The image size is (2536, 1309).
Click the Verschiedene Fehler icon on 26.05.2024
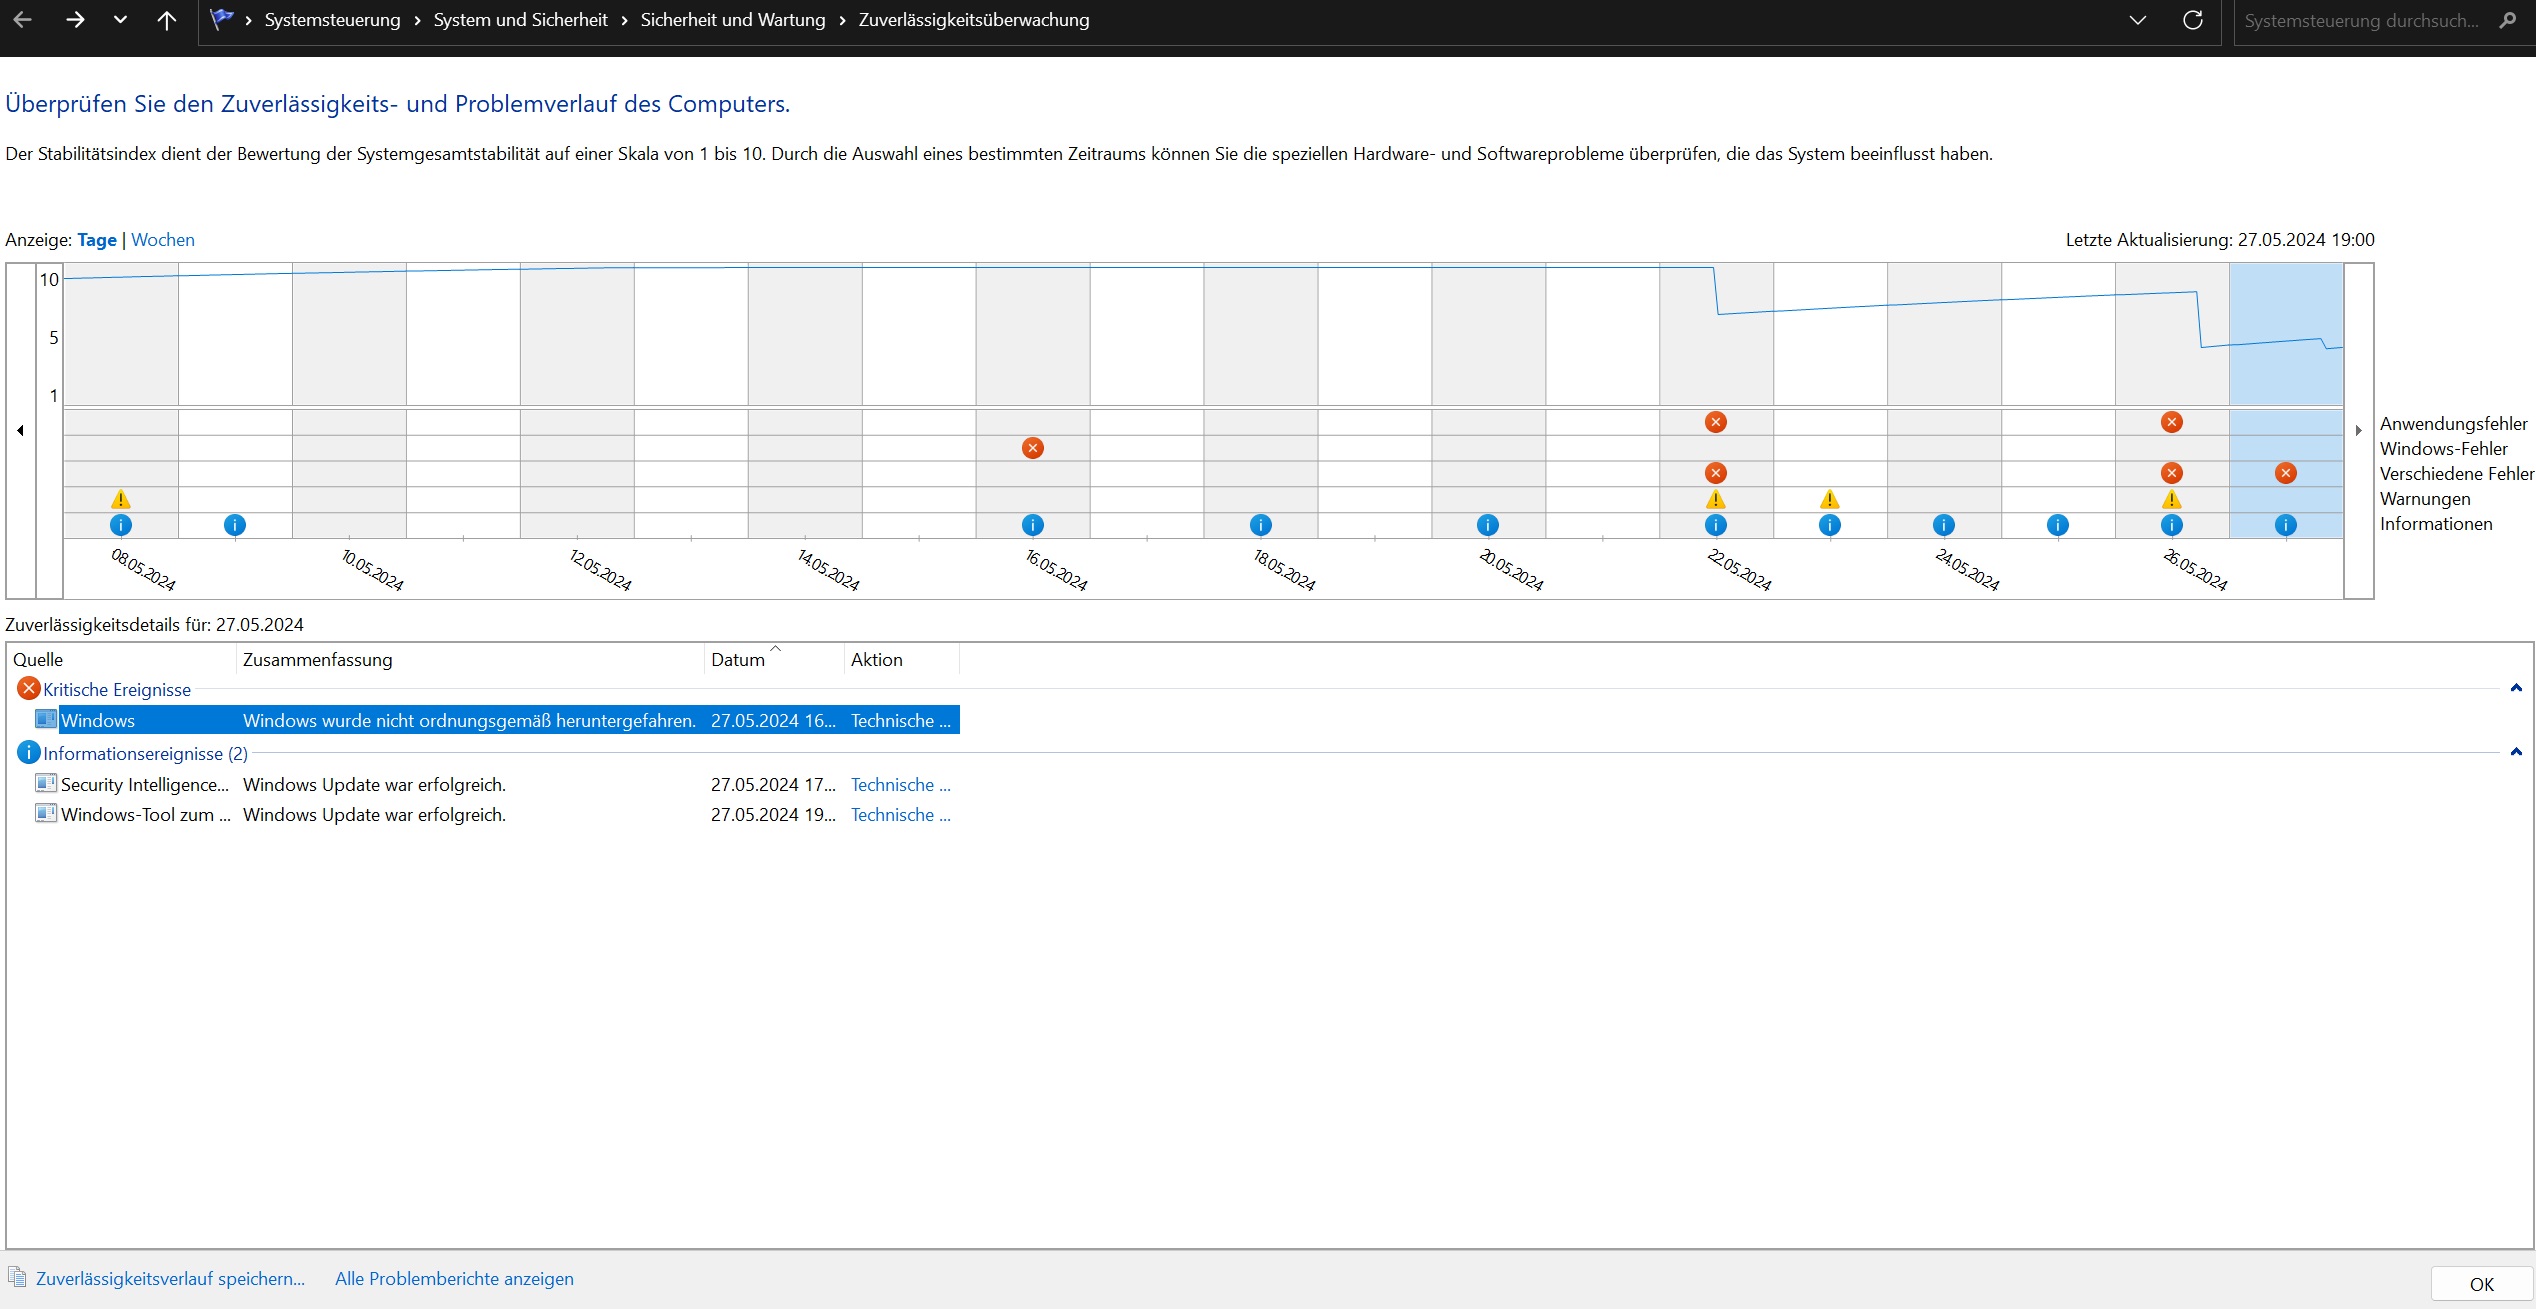(2172, 473)
